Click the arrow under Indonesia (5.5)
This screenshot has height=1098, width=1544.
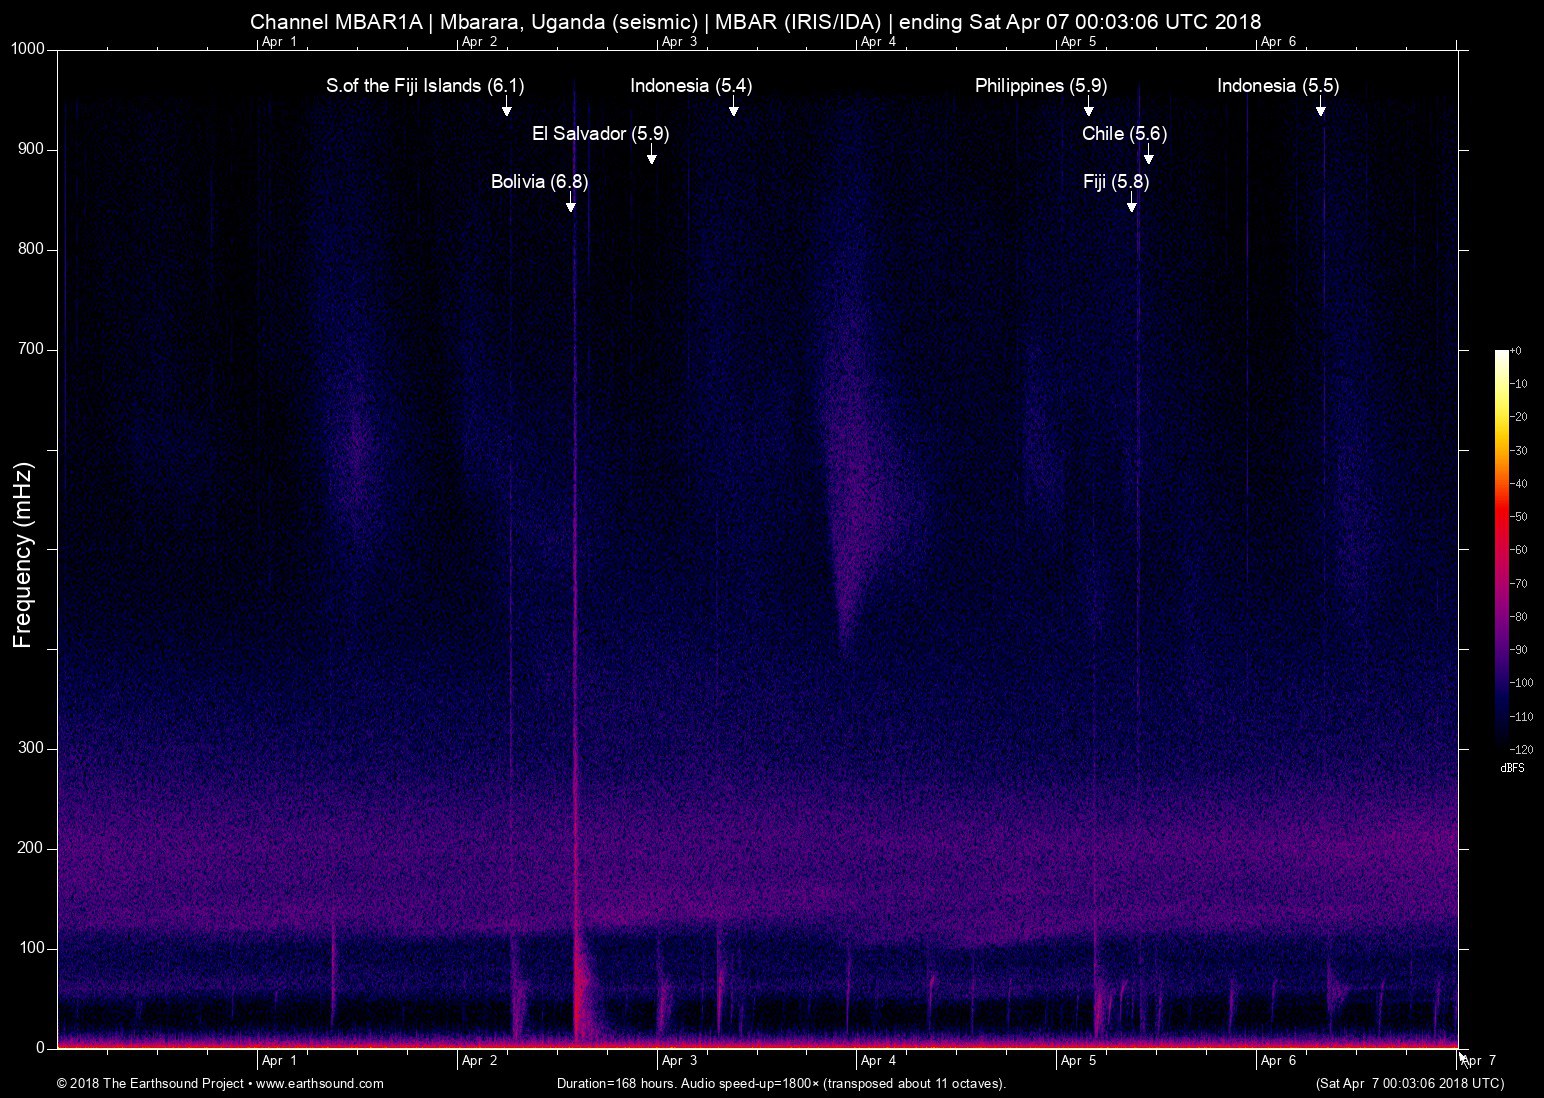tap(1320, 108)
